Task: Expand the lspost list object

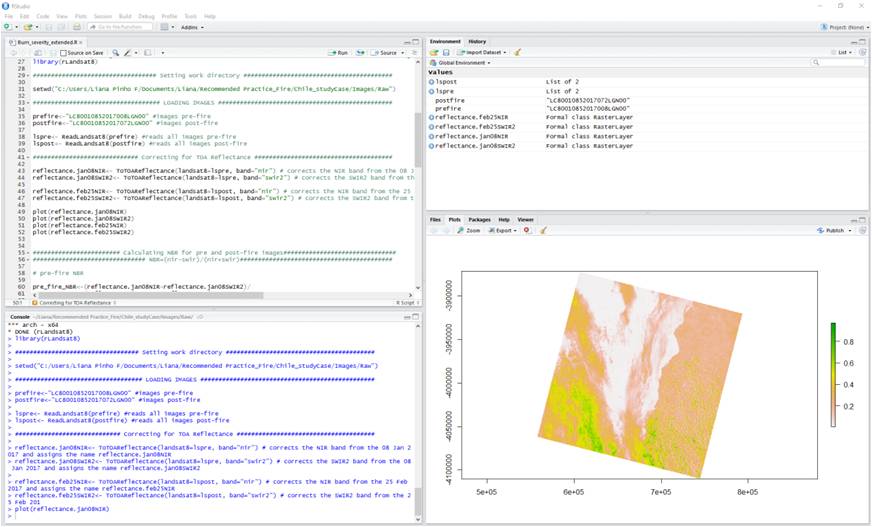Action: coord(432,82)
